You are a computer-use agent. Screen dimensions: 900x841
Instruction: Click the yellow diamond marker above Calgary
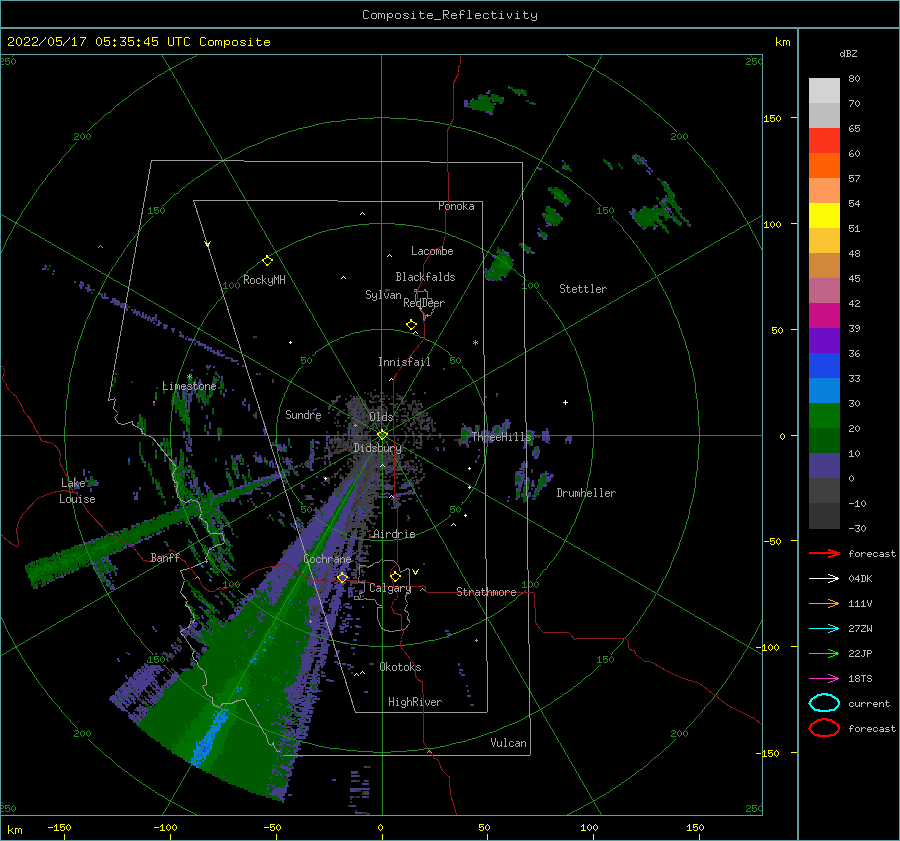(395, 576)
